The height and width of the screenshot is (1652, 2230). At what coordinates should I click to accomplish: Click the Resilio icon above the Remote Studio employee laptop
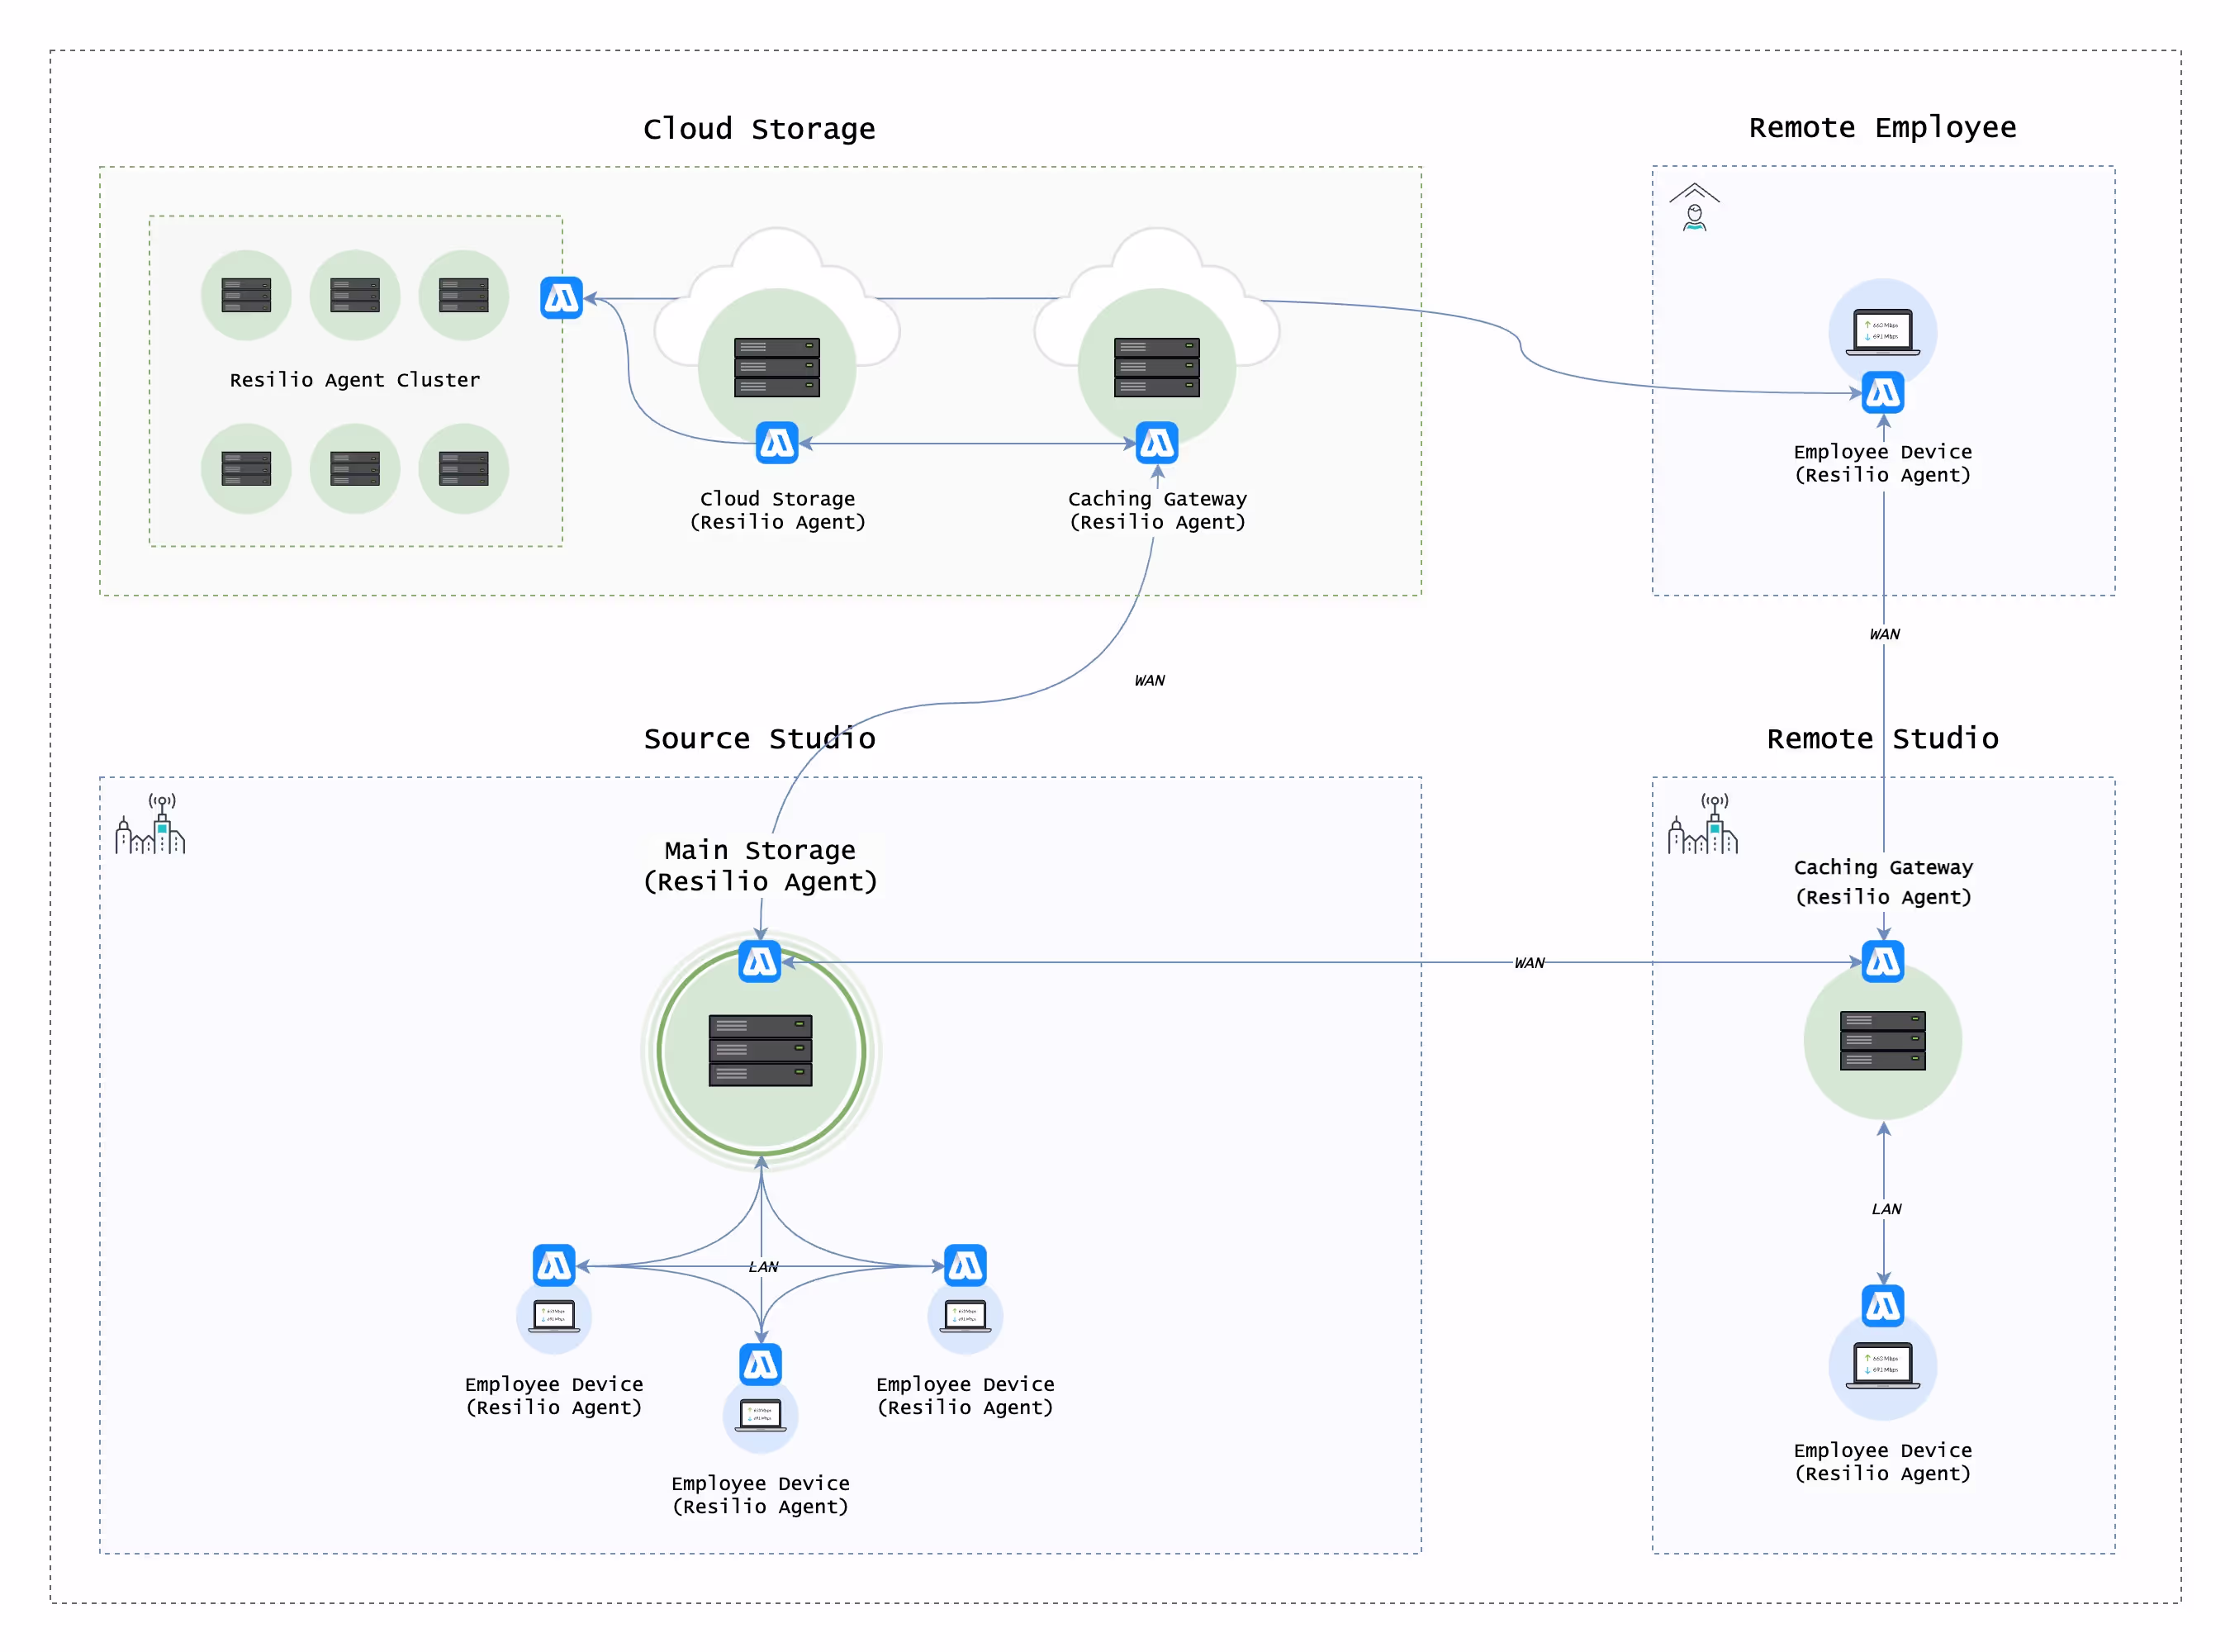pyautogui.click(x=1883, y=1306)
